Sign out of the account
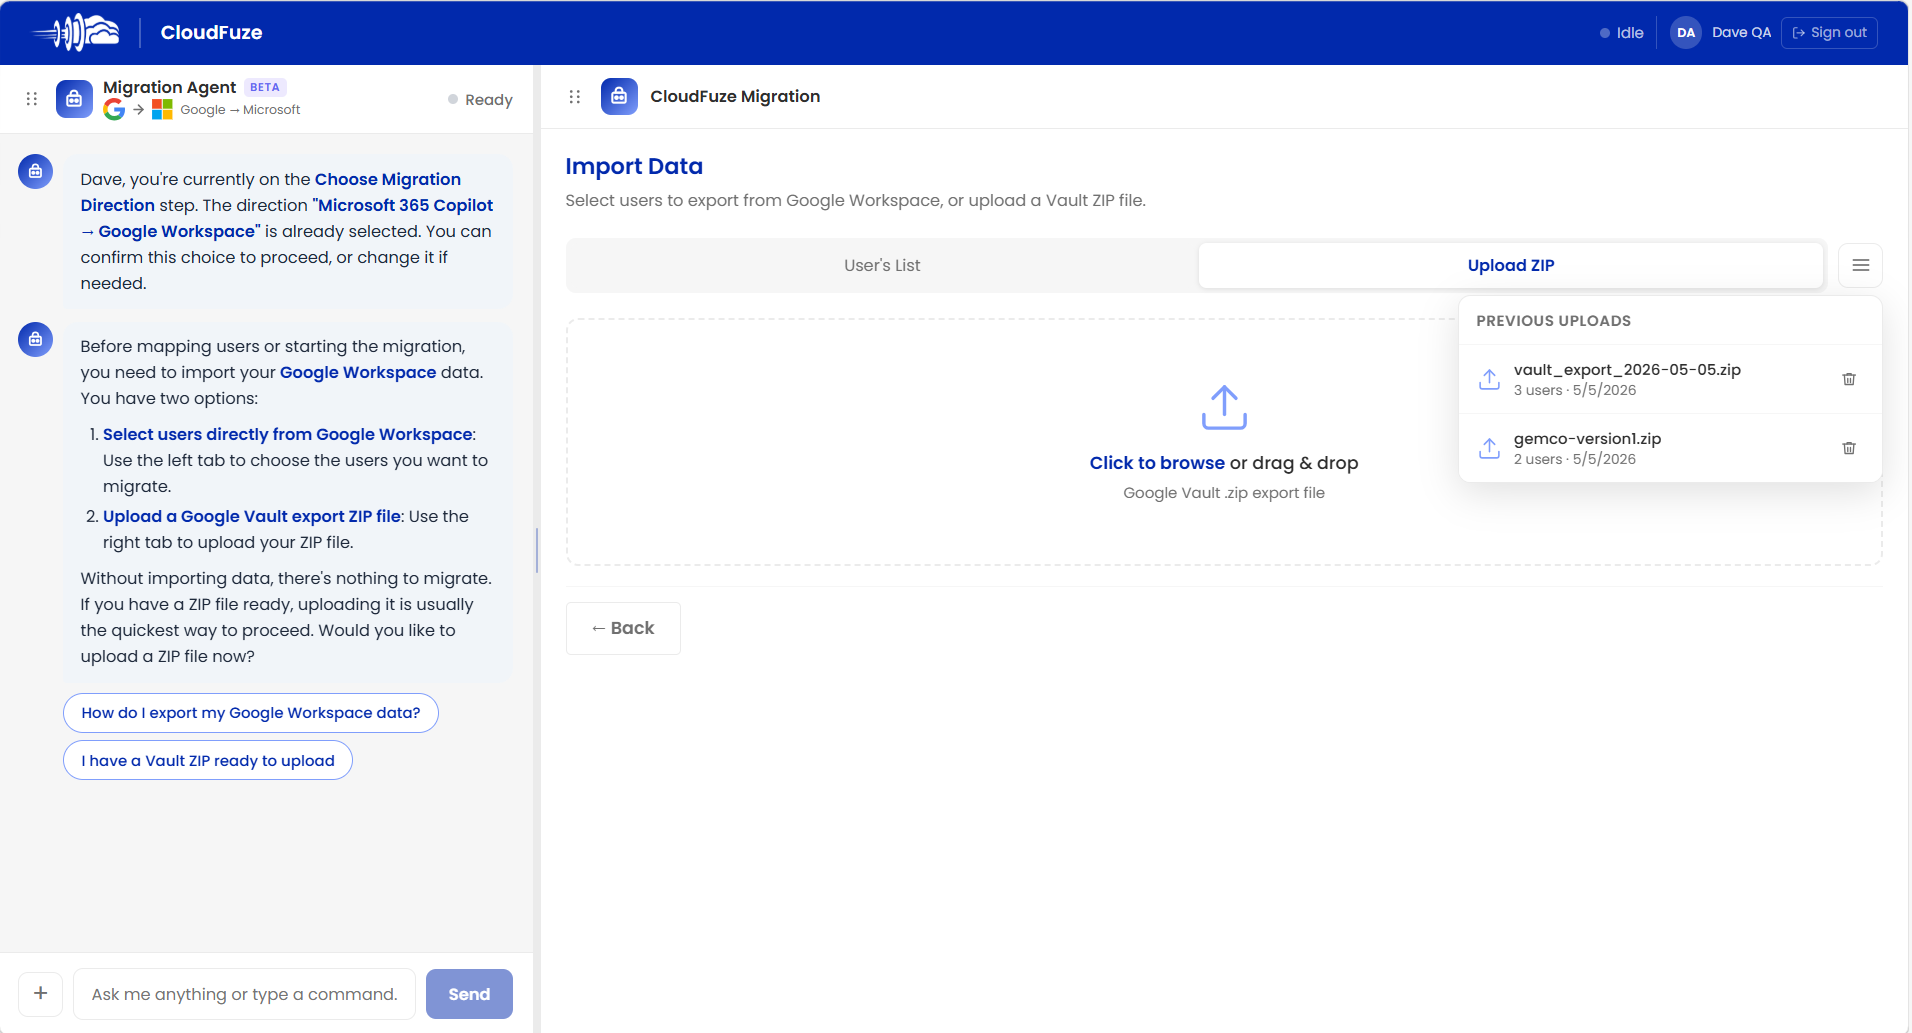Screen dimensions: 1912x1033 [x=1829, y=33]
